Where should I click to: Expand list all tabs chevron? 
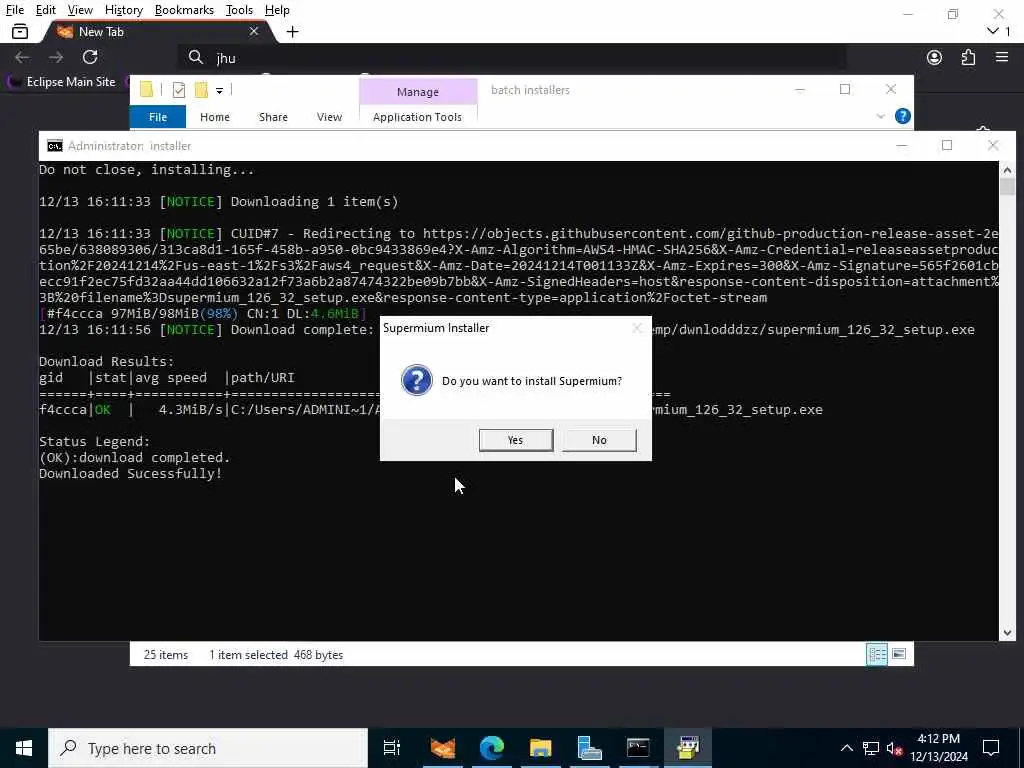pyautogui.click(x=993, y=31)
